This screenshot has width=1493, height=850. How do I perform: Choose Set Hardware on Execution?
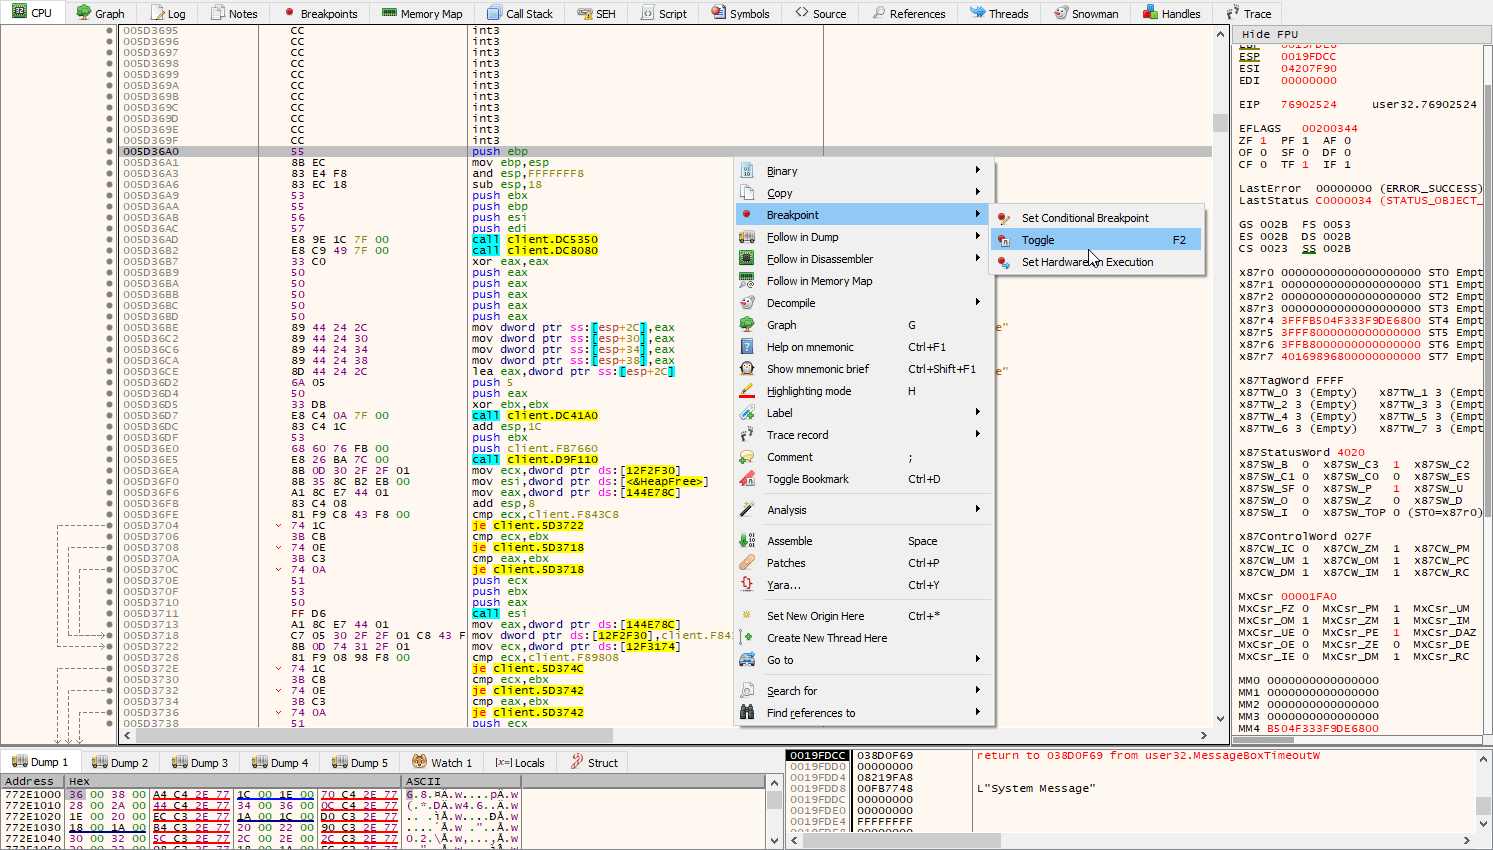(1096, 262)
